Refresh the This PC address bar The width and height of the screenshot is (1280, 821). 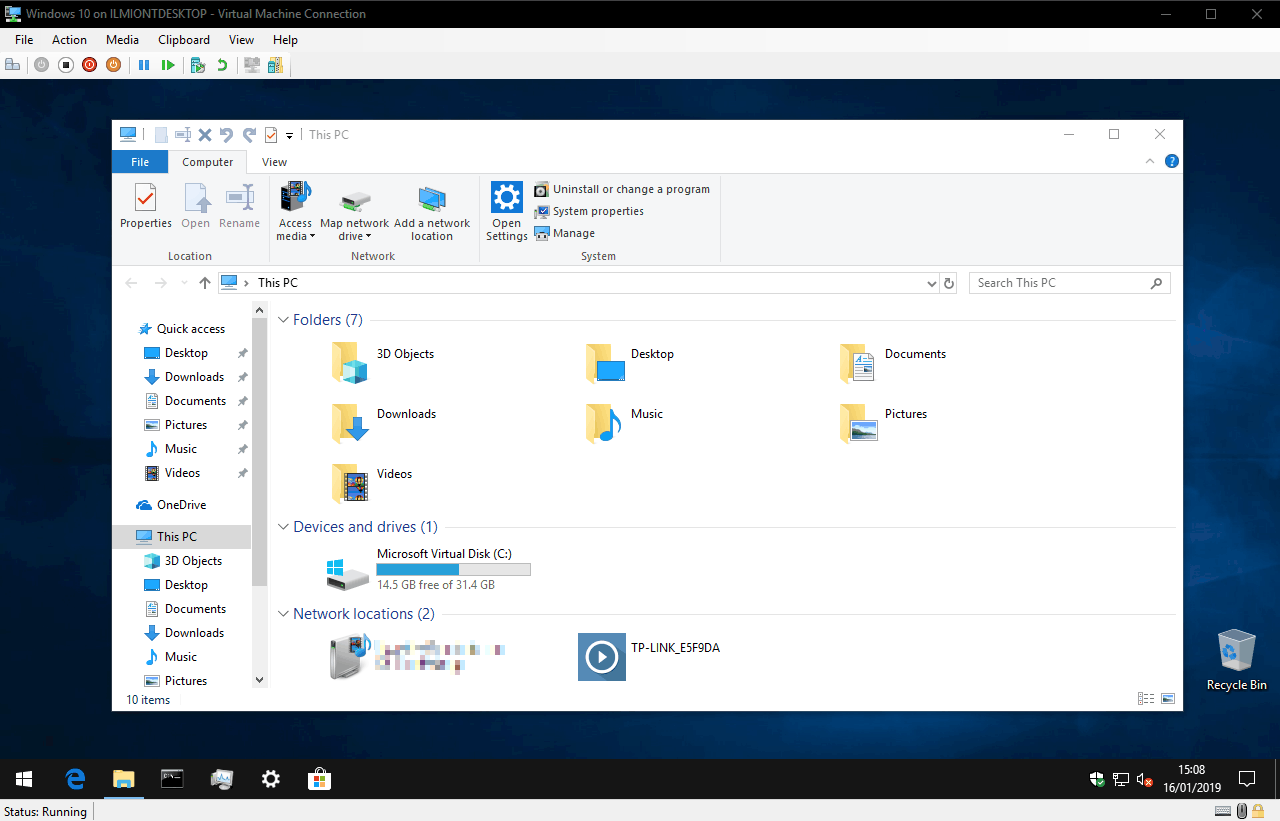coord(949,283)
